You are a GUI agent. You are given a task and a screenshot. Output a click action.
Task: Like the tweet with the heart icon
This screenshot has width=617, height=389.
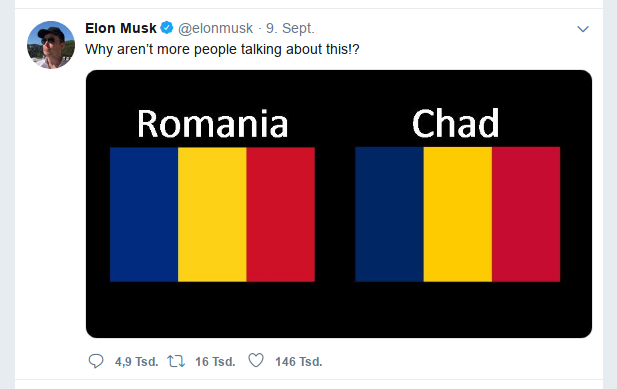tap(256, 360)
